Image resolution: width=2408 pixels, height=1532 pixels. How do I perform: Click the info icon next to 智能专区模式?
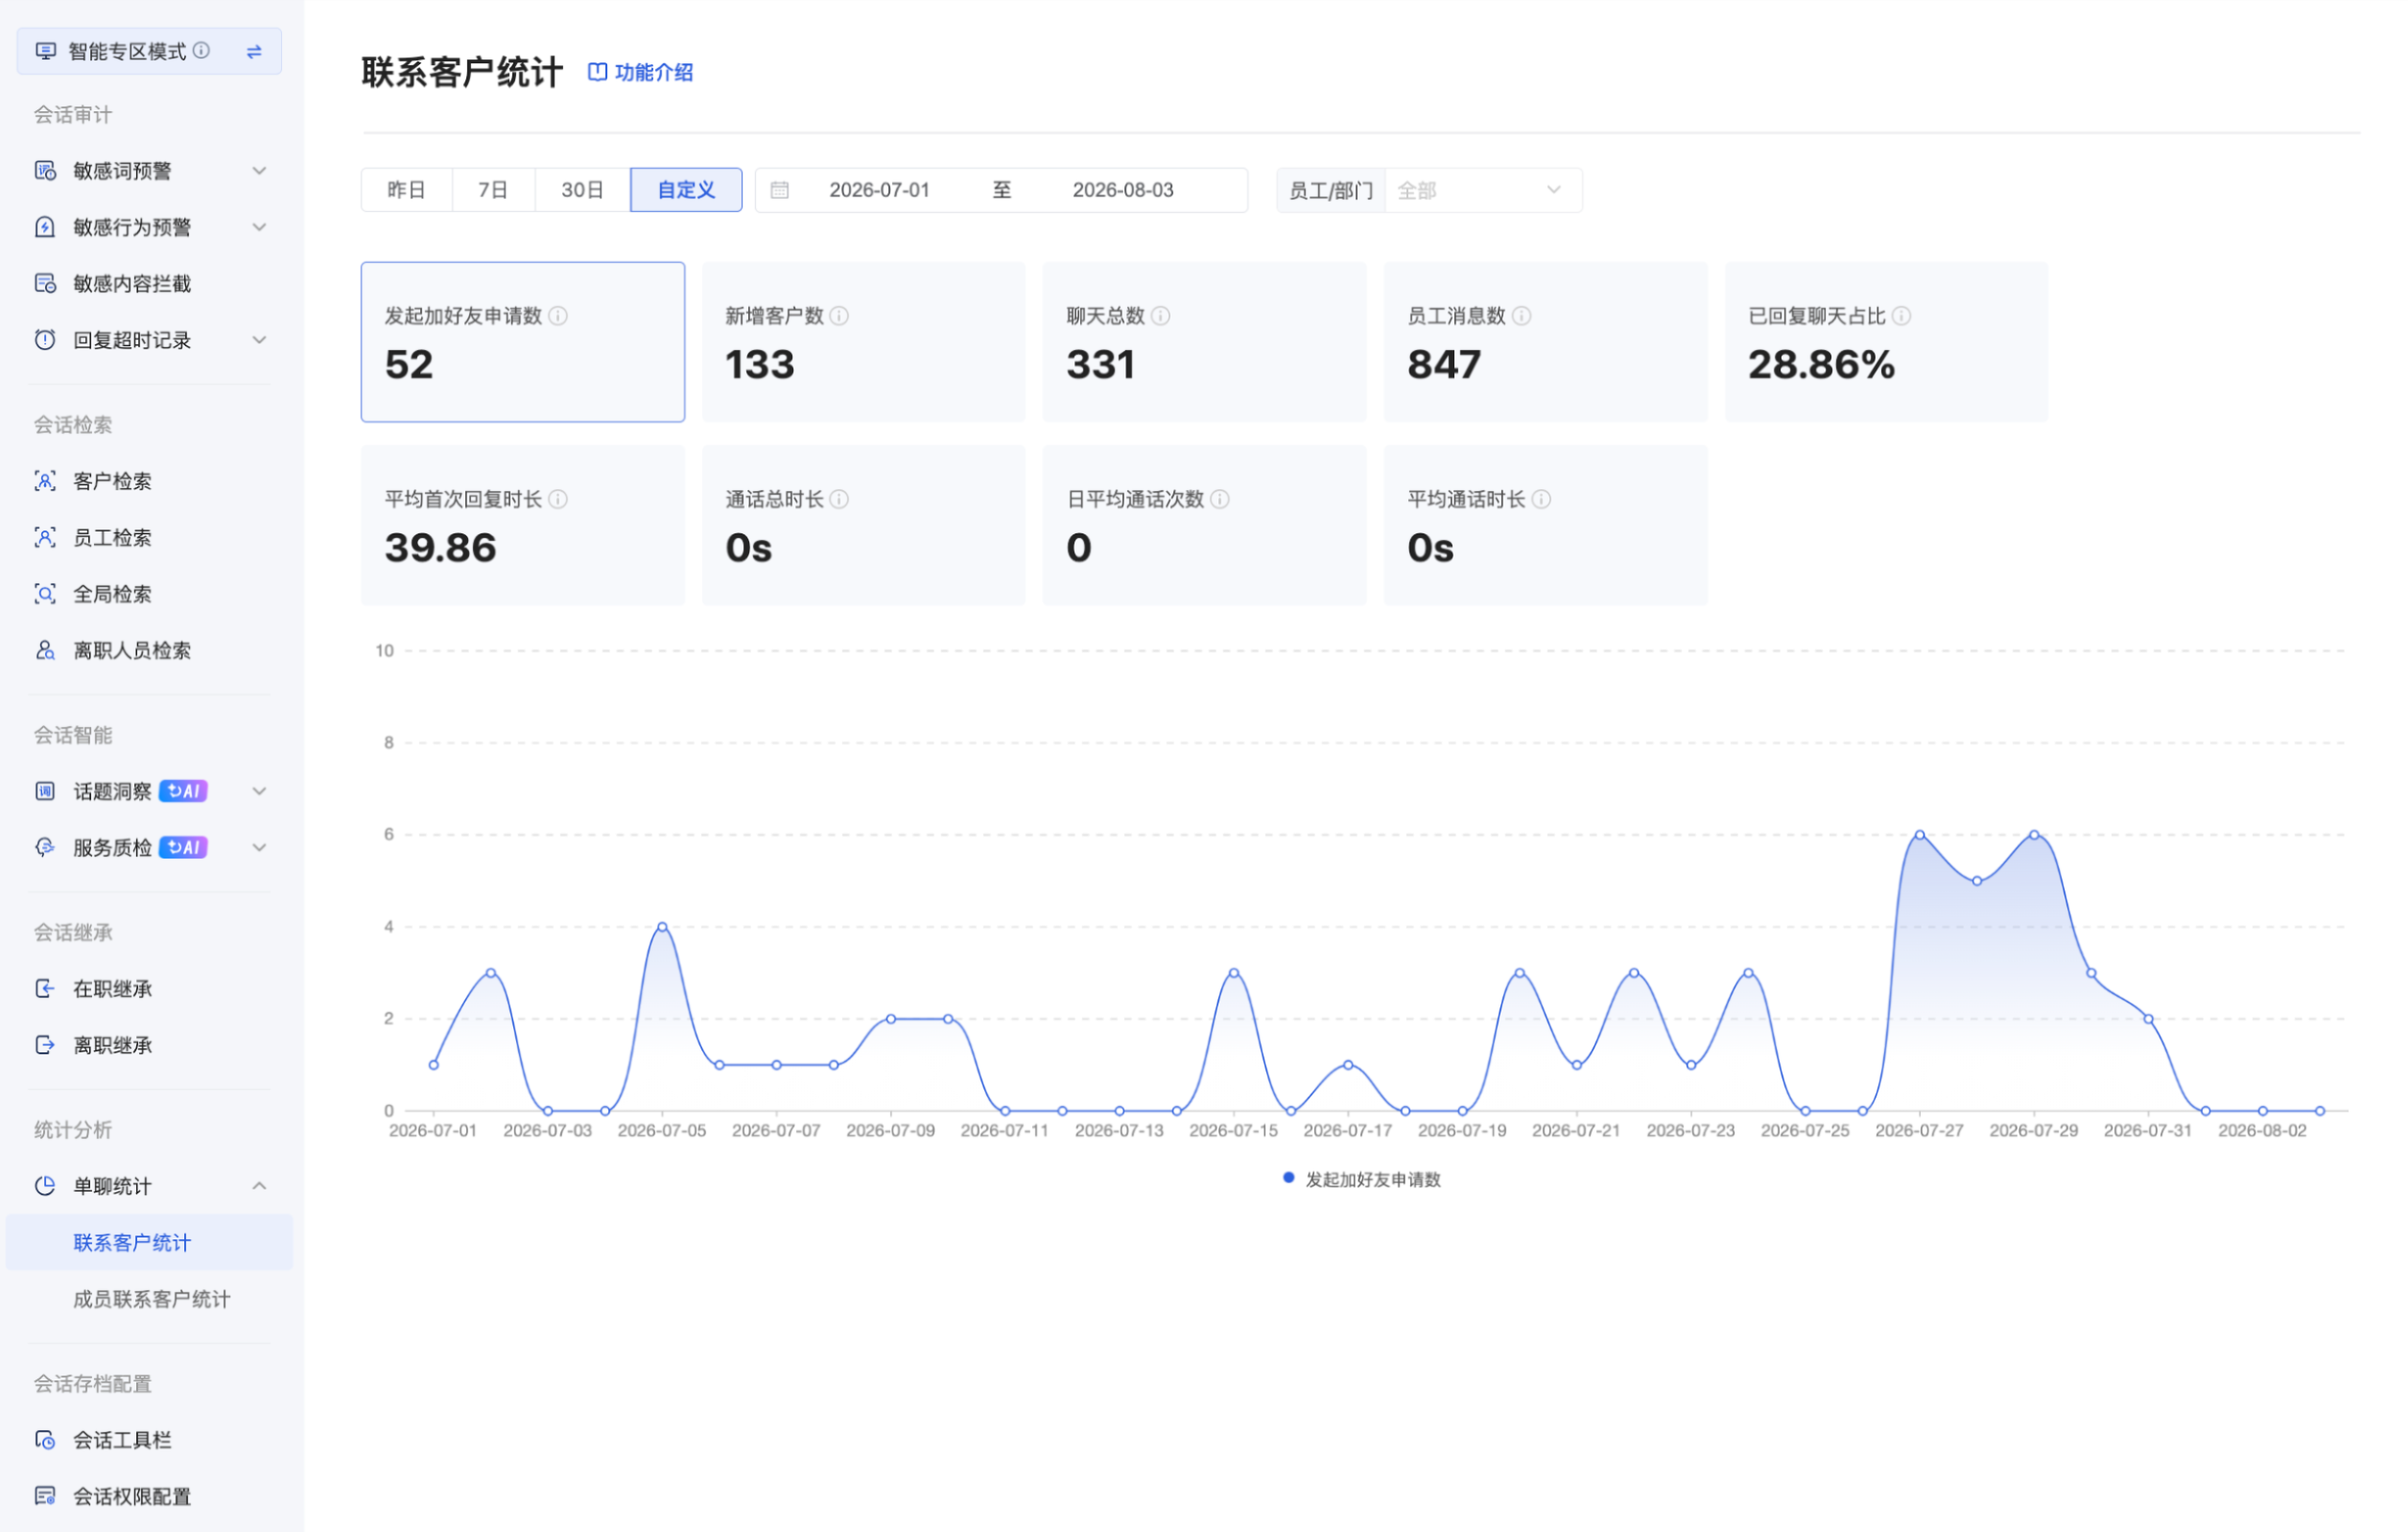coord(201,50)
